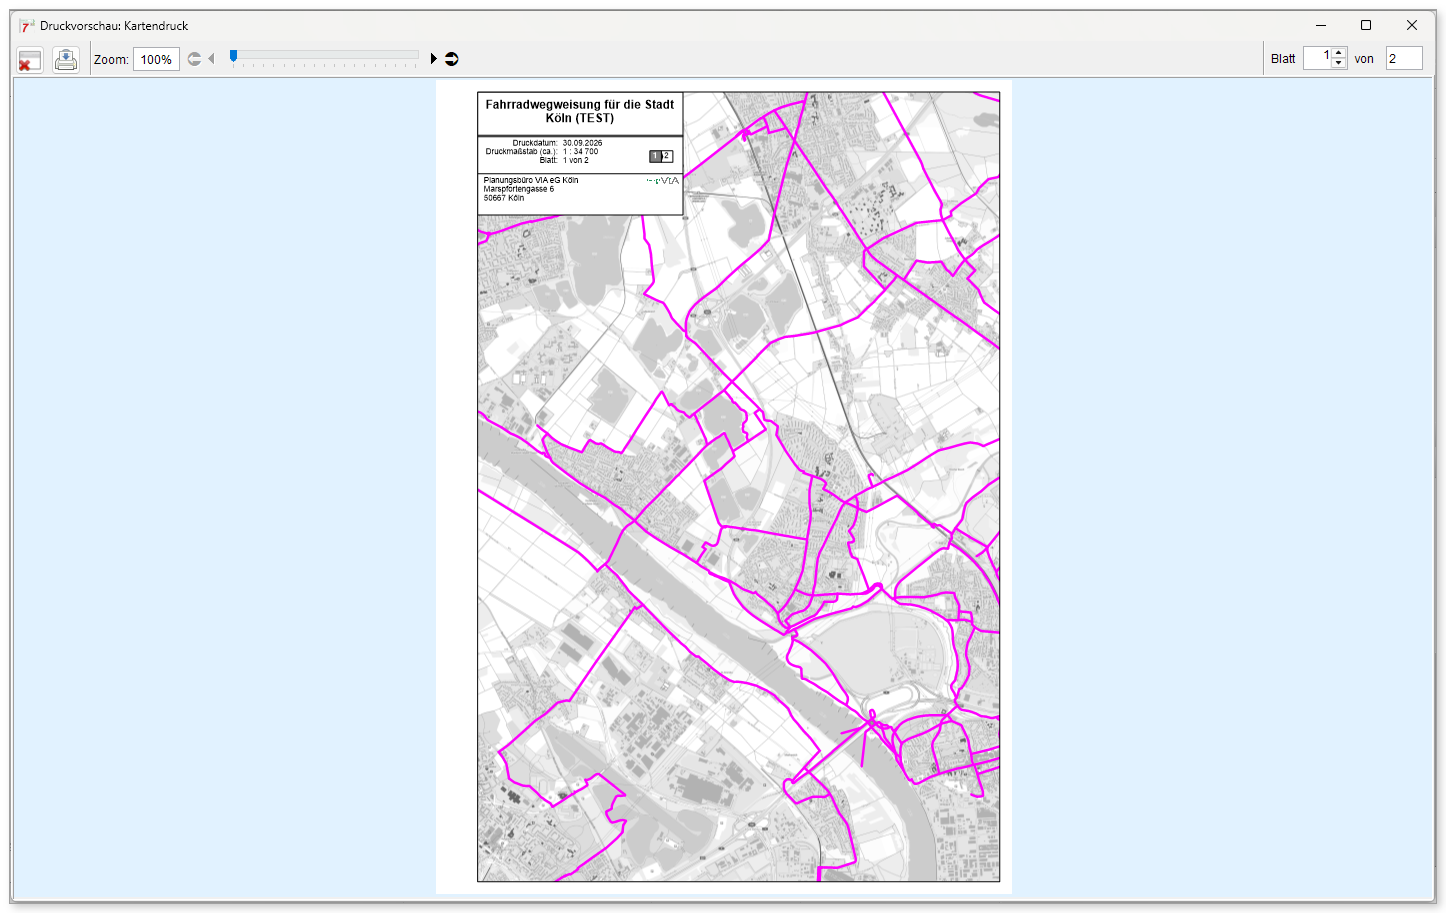Click the Blatt page number field
1446x913 pixels.
(x=1318, y=58)
